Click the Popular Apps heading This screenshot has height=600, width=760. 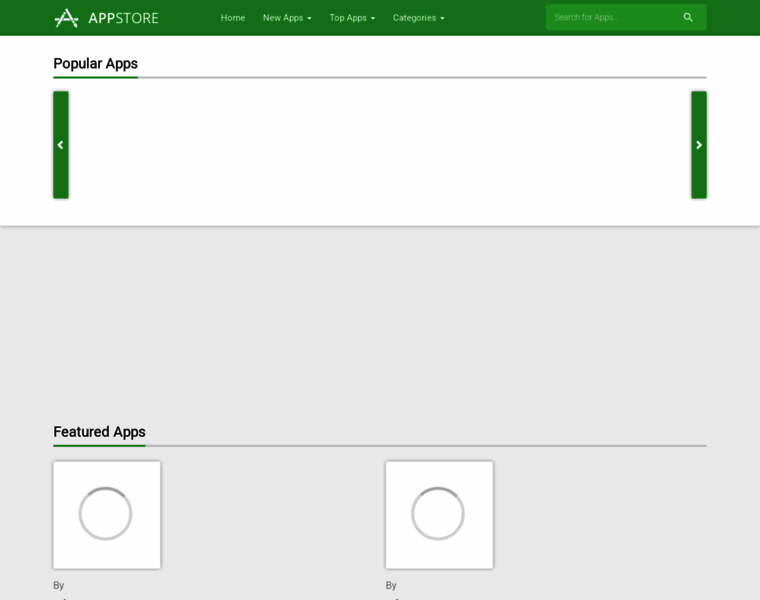(x=95, y=63)
